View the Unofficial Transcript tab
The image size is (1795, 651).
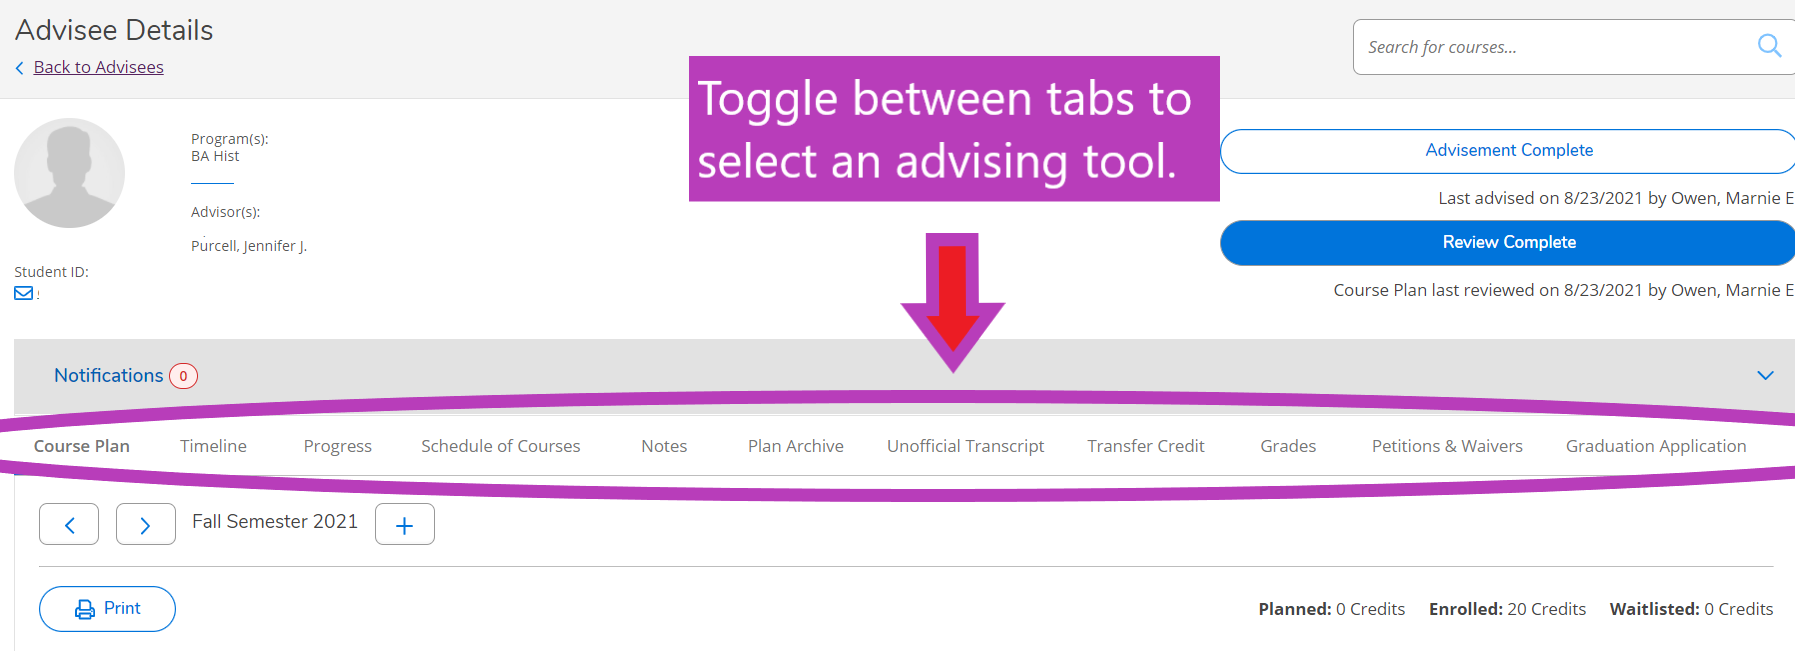point(965,446)
